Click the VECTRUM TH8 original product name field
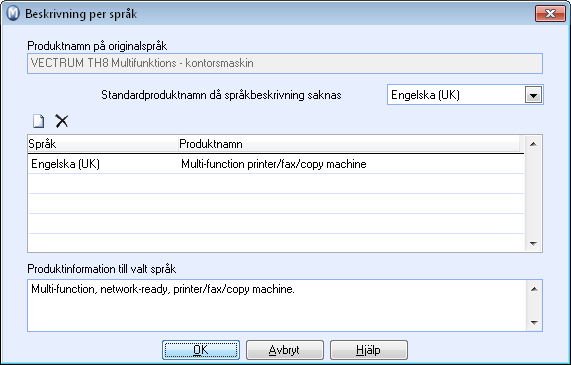The width and height of the screenshot is (571, 365). [285, 63]
